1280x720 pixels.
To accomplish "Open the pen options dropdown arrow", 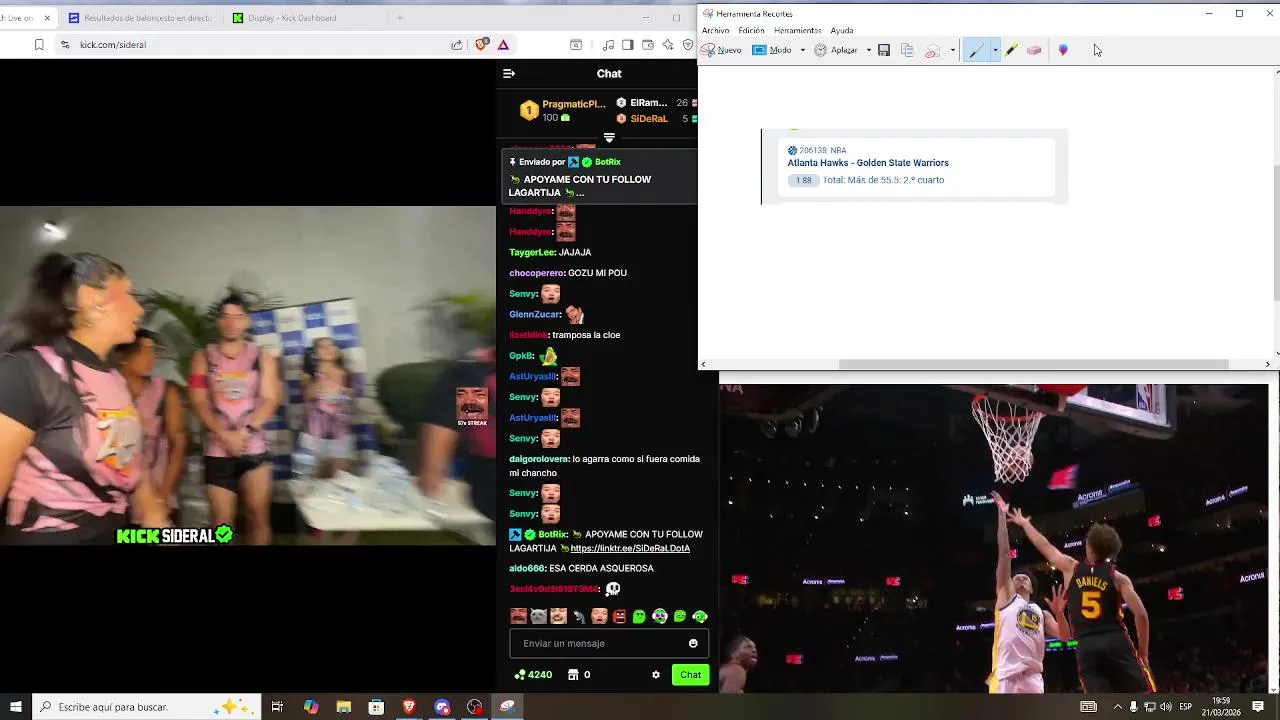I will [995, 50].
